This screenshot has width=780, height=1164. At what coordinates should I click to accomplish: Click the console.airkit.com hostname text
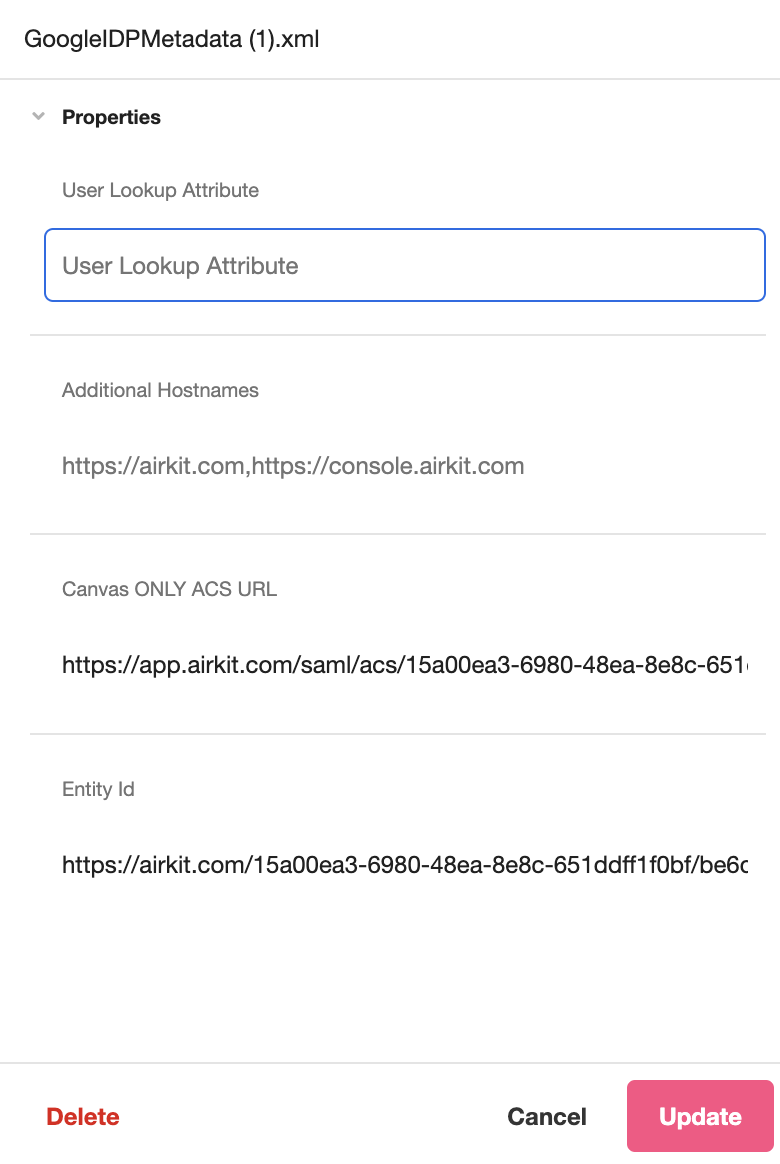388,466
